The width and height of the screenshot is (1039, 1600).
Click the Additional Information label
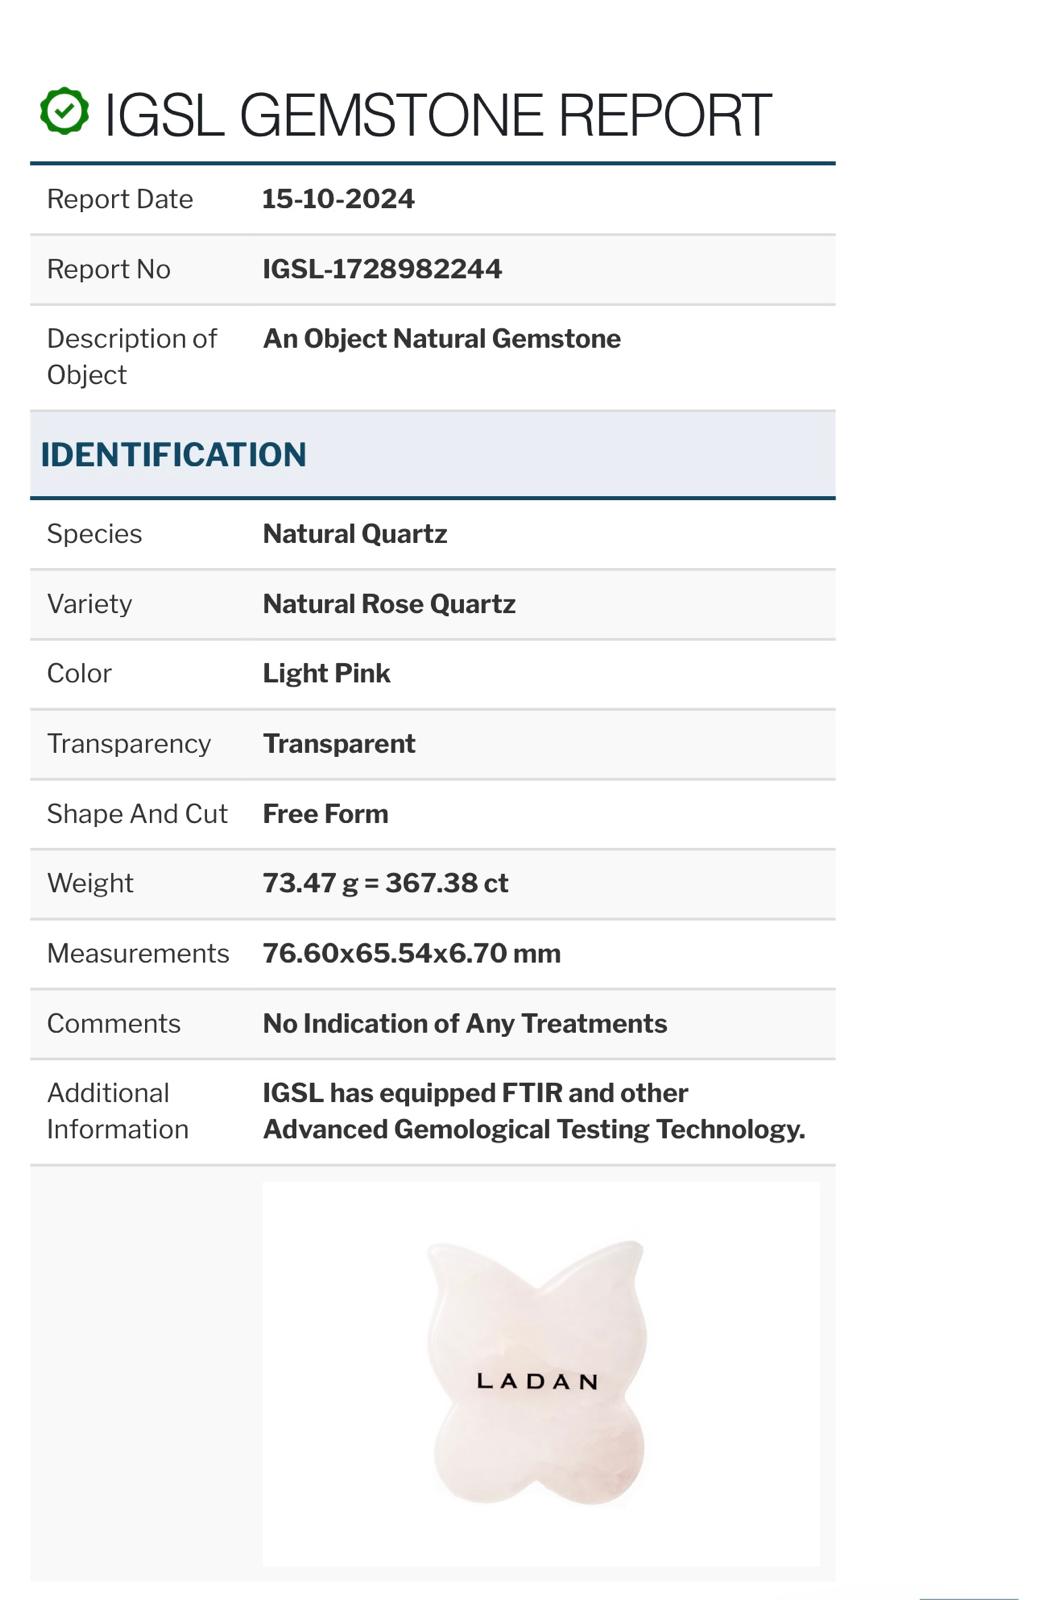117,1111
